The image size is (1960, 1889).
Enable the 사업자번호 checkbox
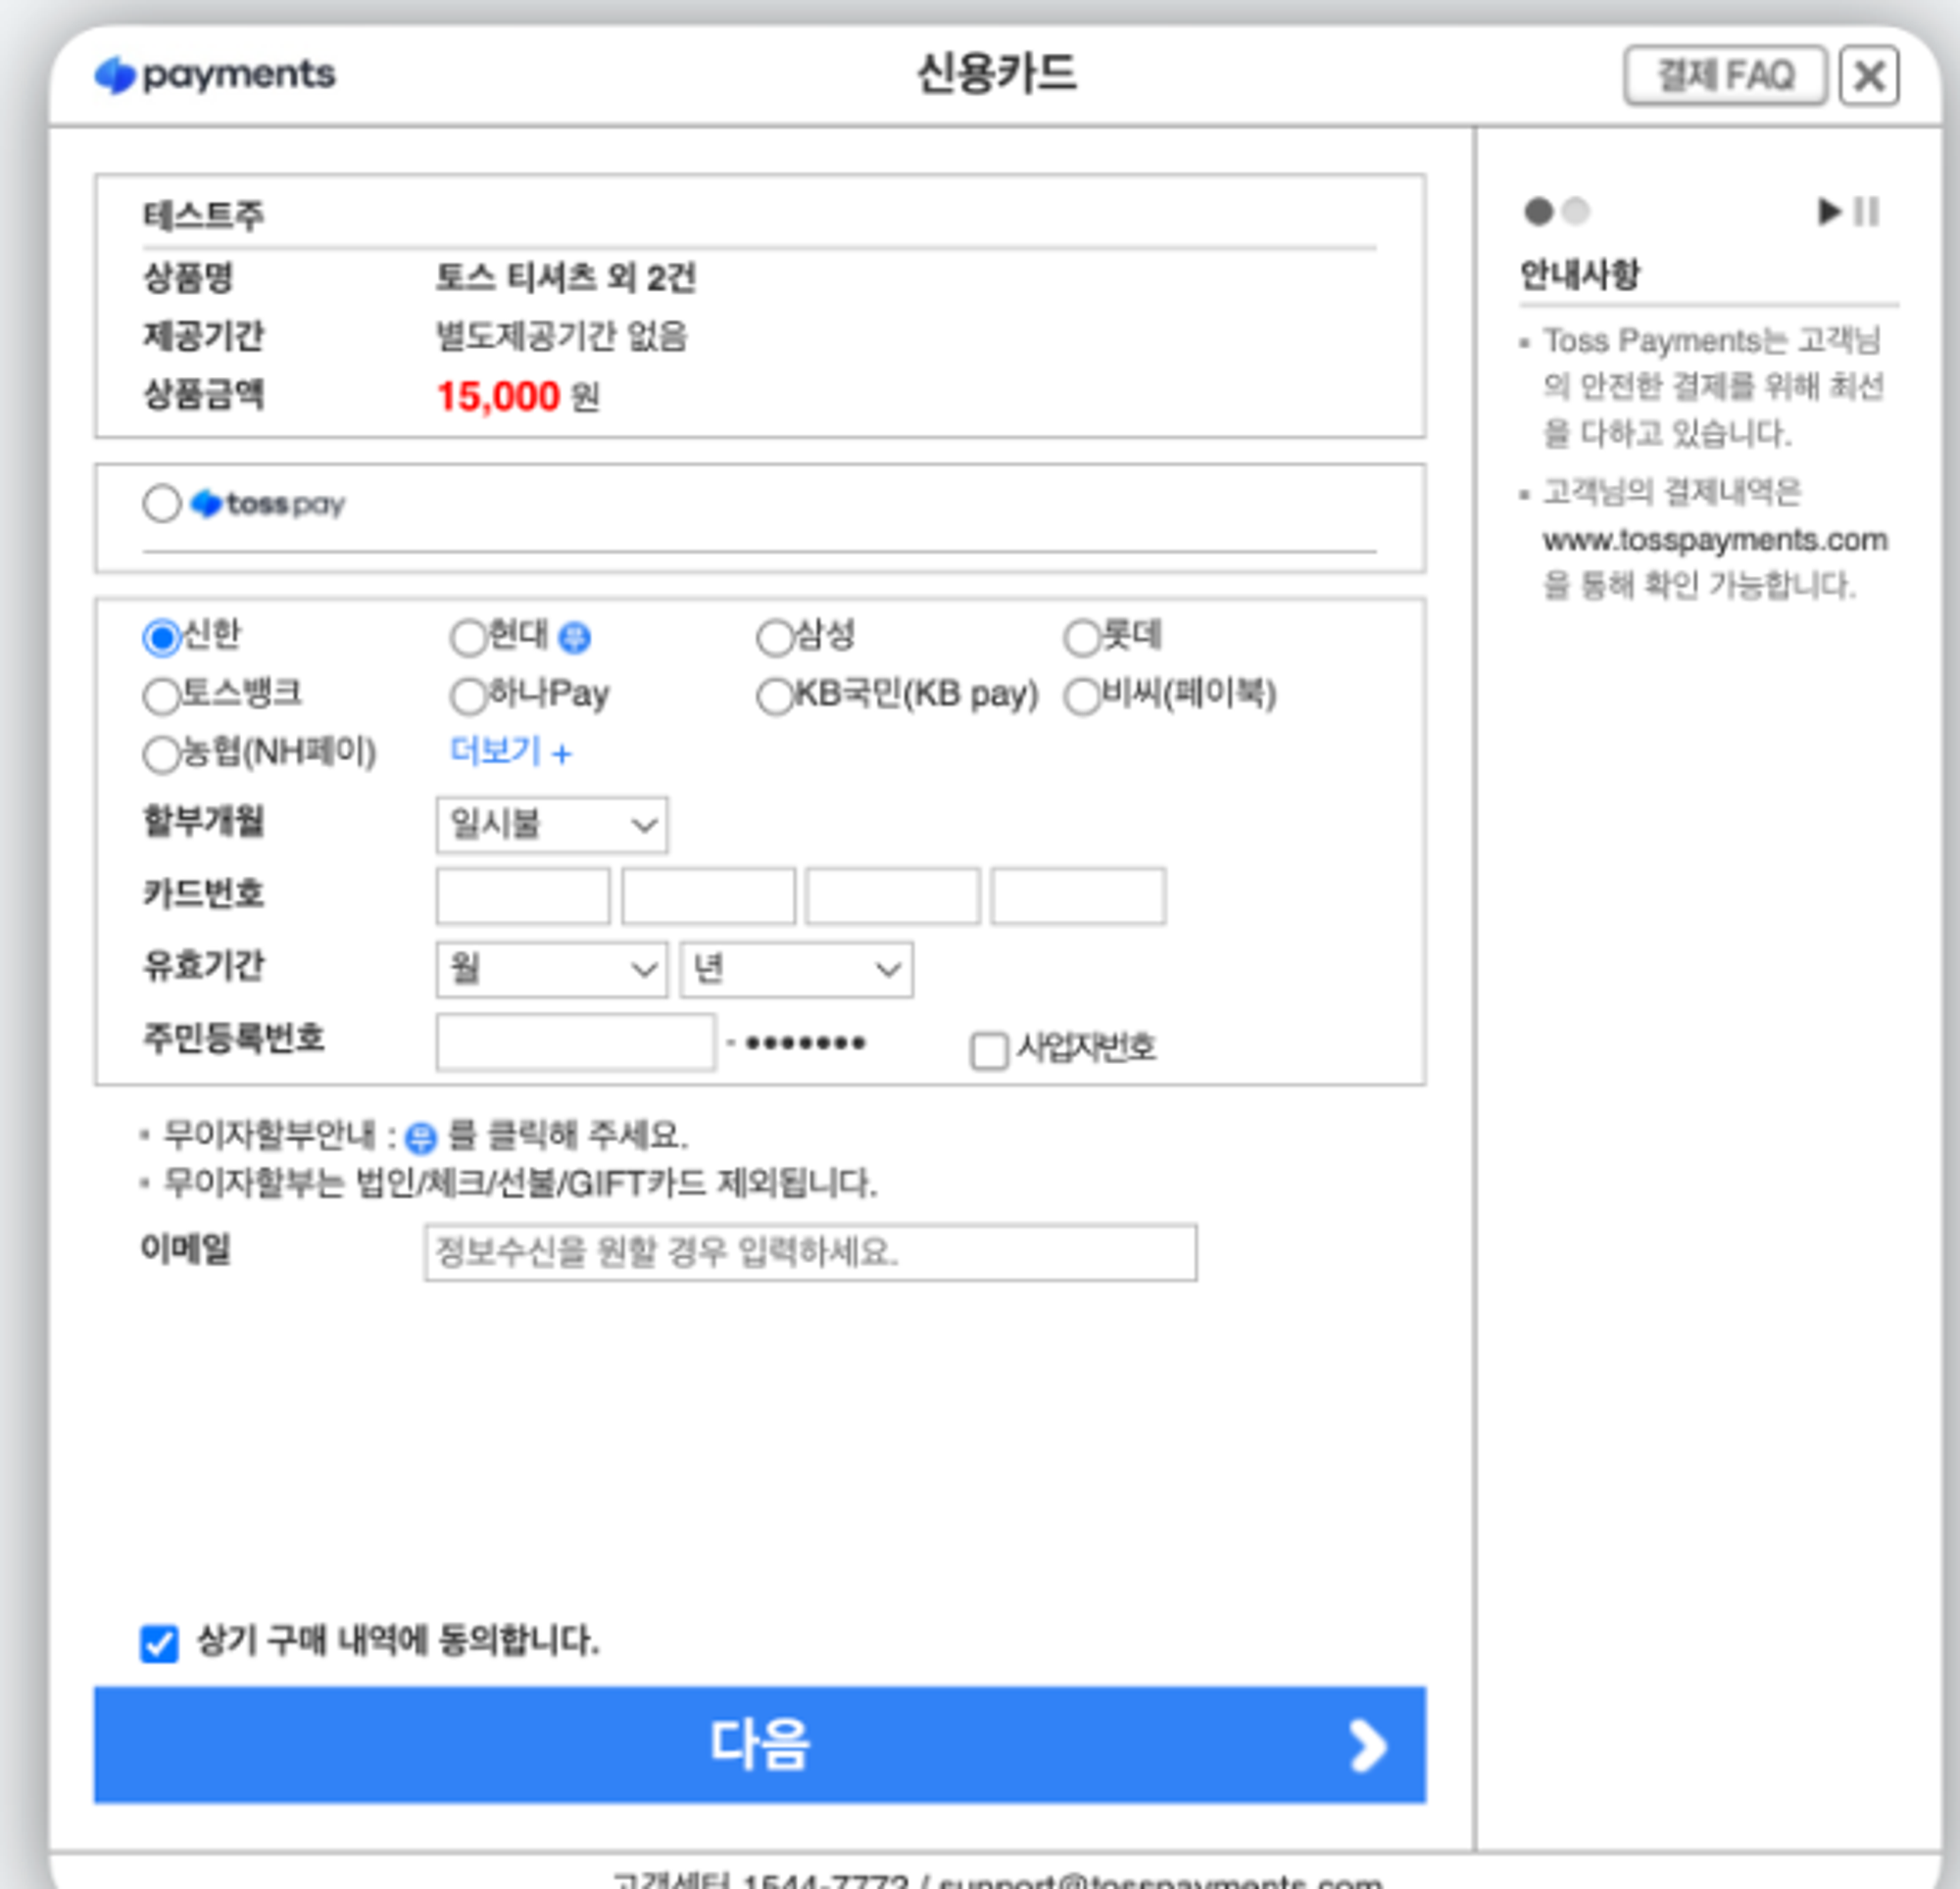coord(988,1050)
